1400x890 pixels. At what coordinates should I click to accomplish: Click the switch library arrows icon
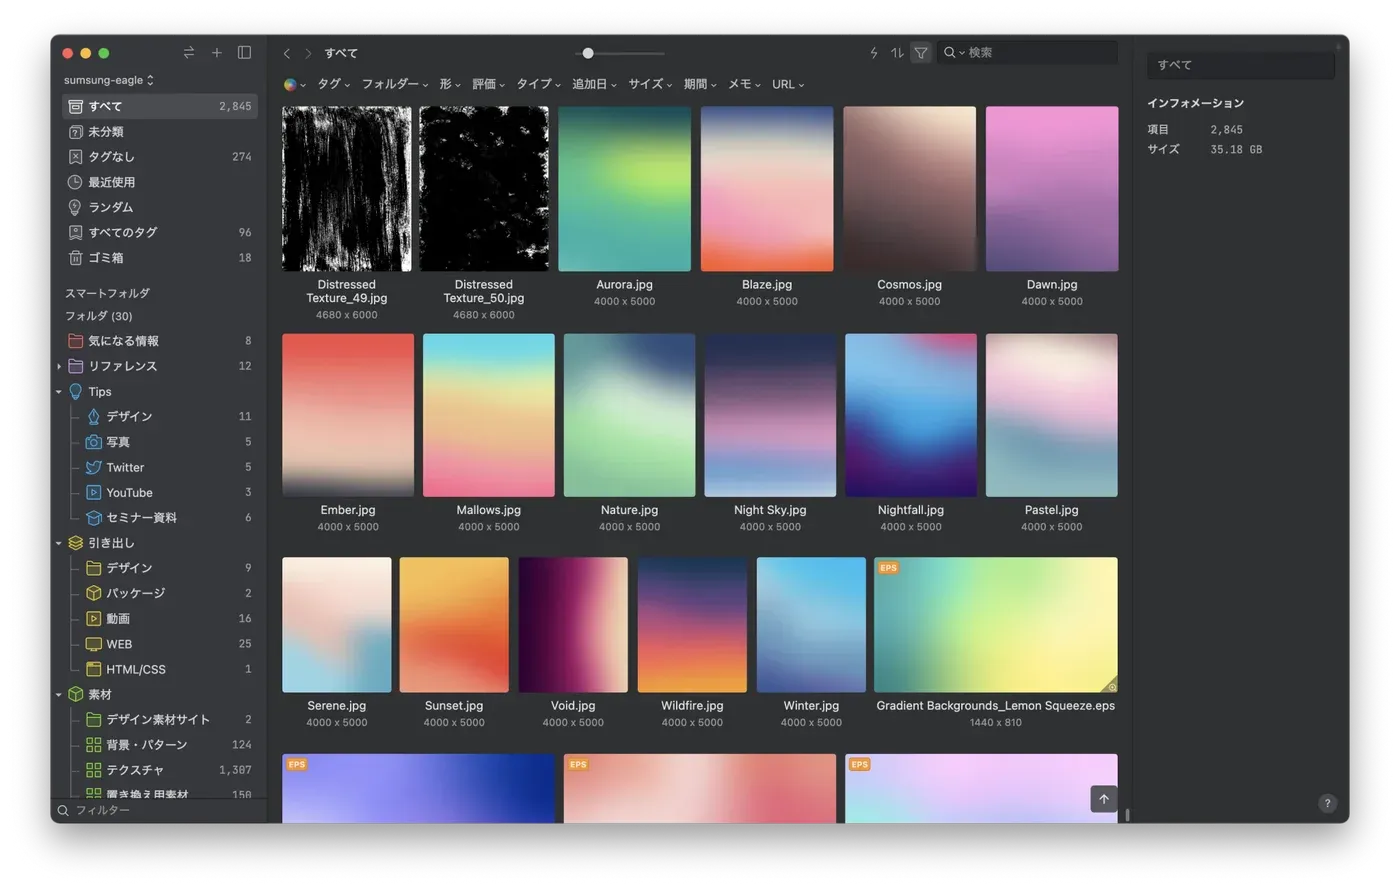(188, 52)
